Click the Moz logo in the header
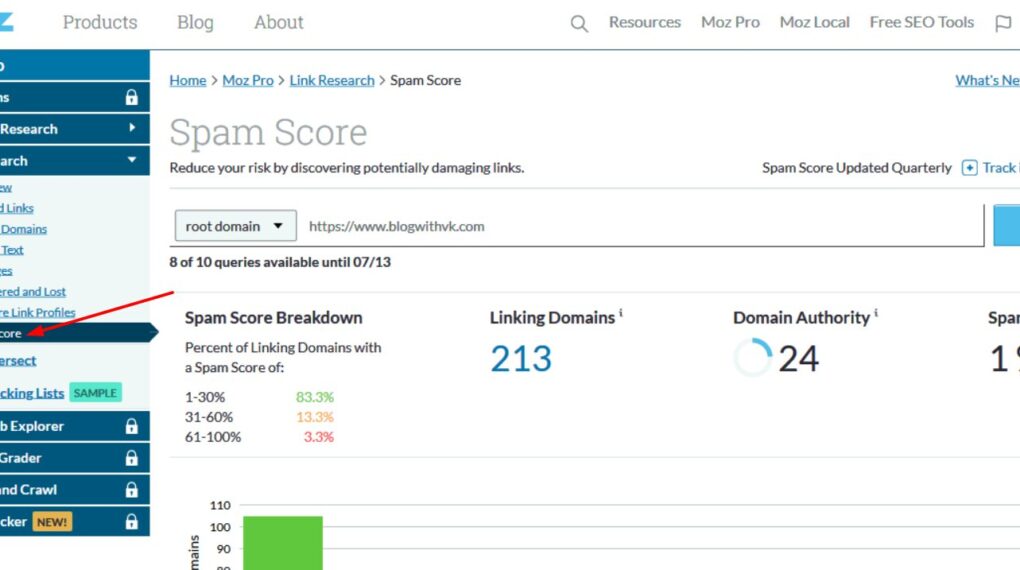Screen dimensions: 1020x570 pyautogui.click(x=7, y=21)
